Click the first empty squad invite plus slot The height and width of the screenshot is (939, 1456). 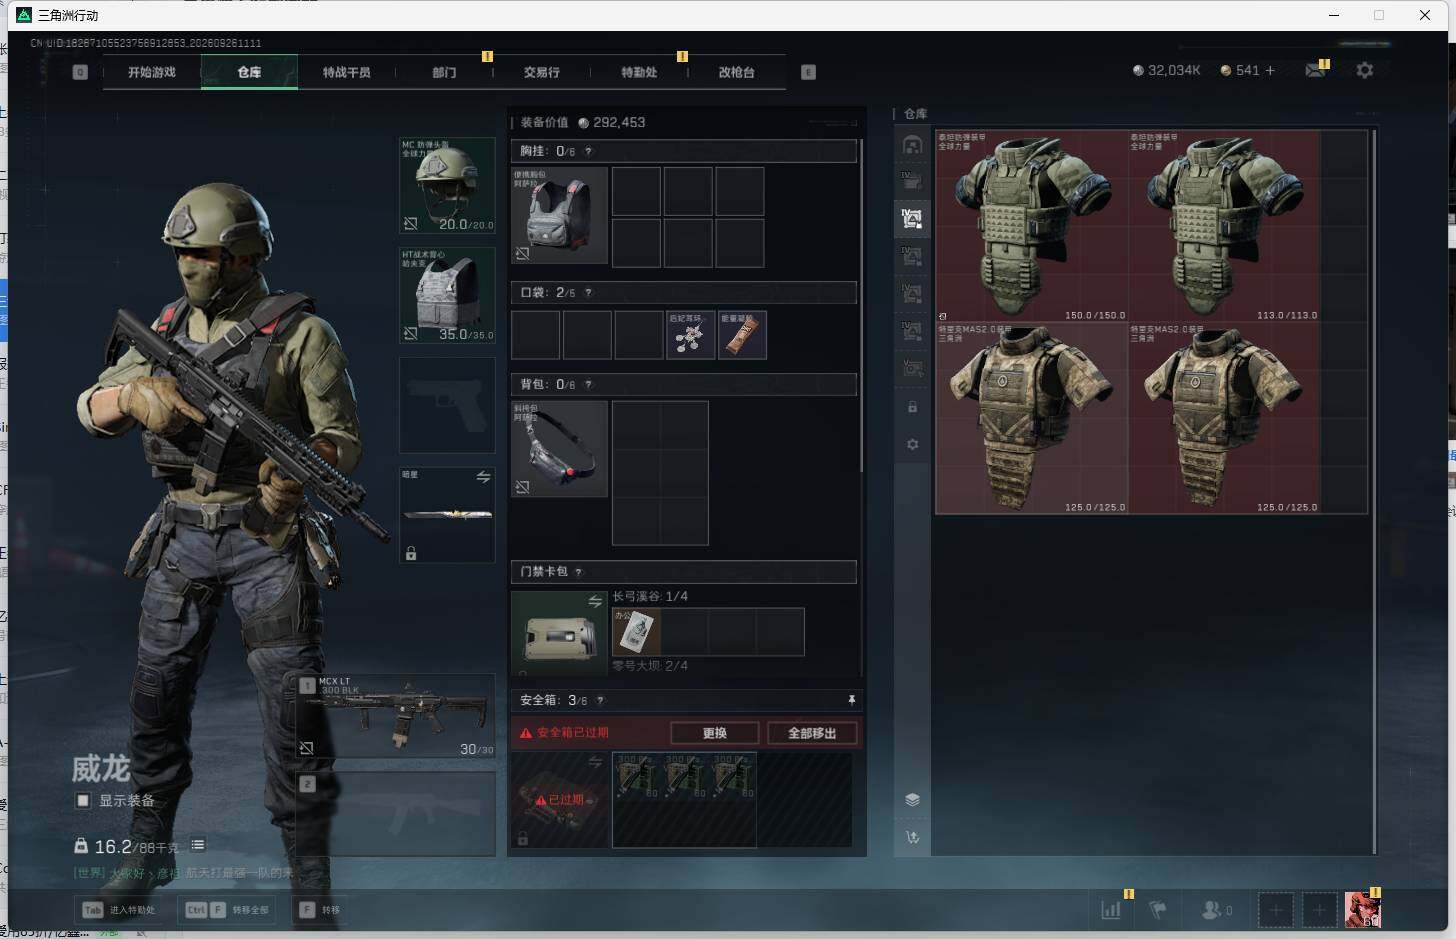pos(1276,910)
